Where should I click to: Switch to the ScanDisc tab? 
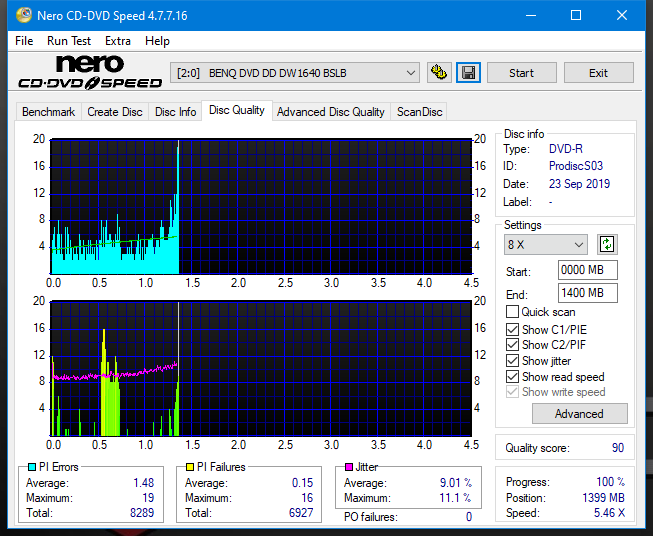(419, 112)
